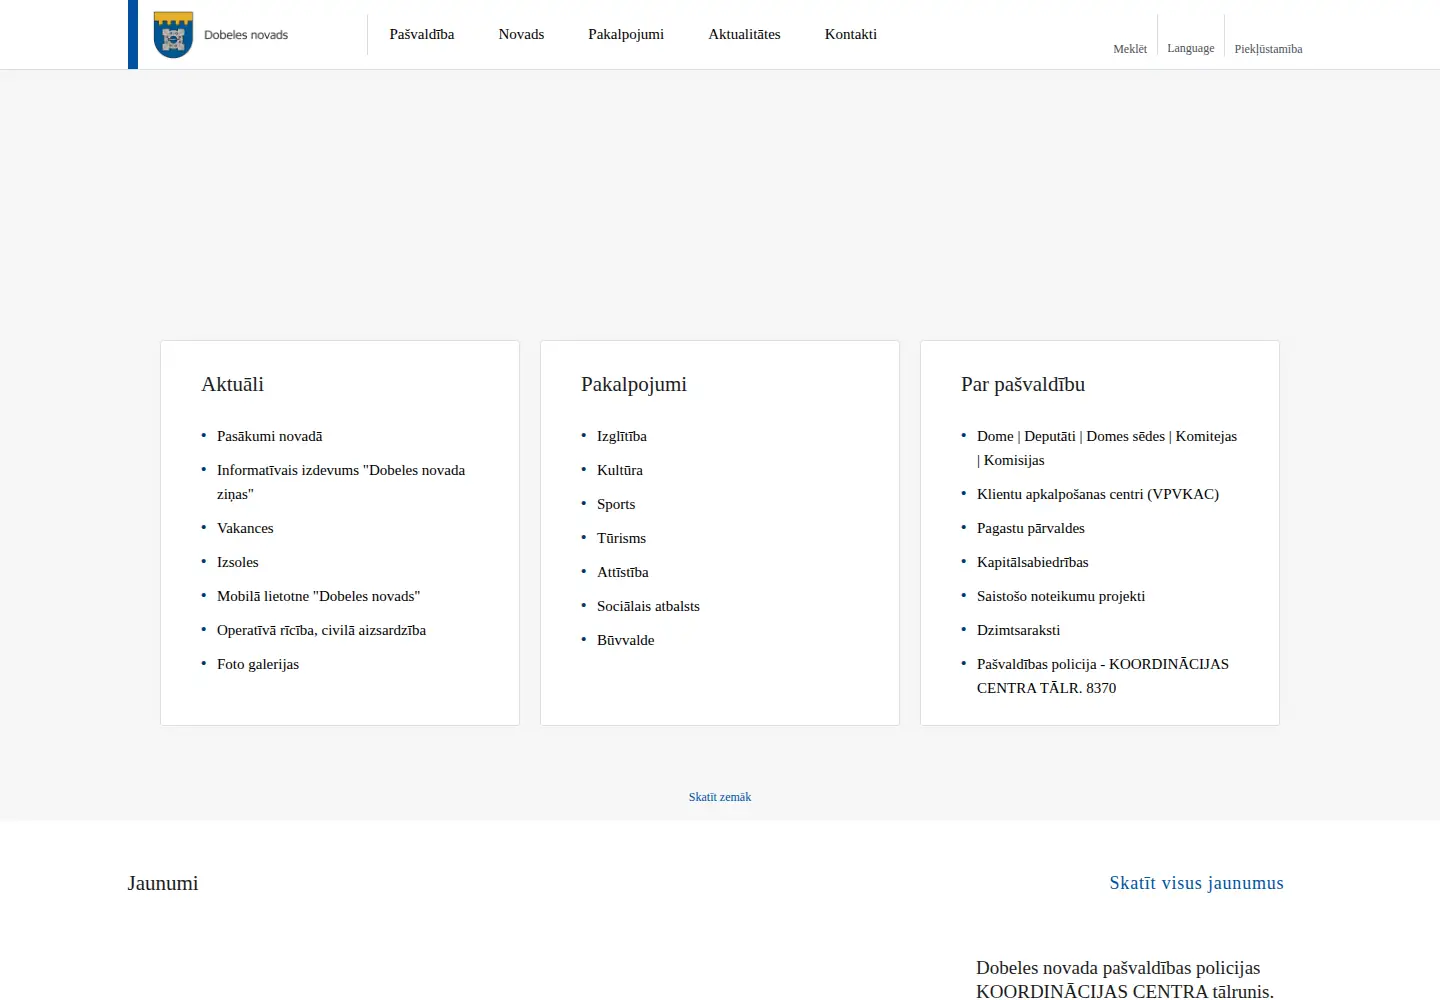Open the Language selector
This screenshot has height=1000, width=1440.
point(1191,48)
